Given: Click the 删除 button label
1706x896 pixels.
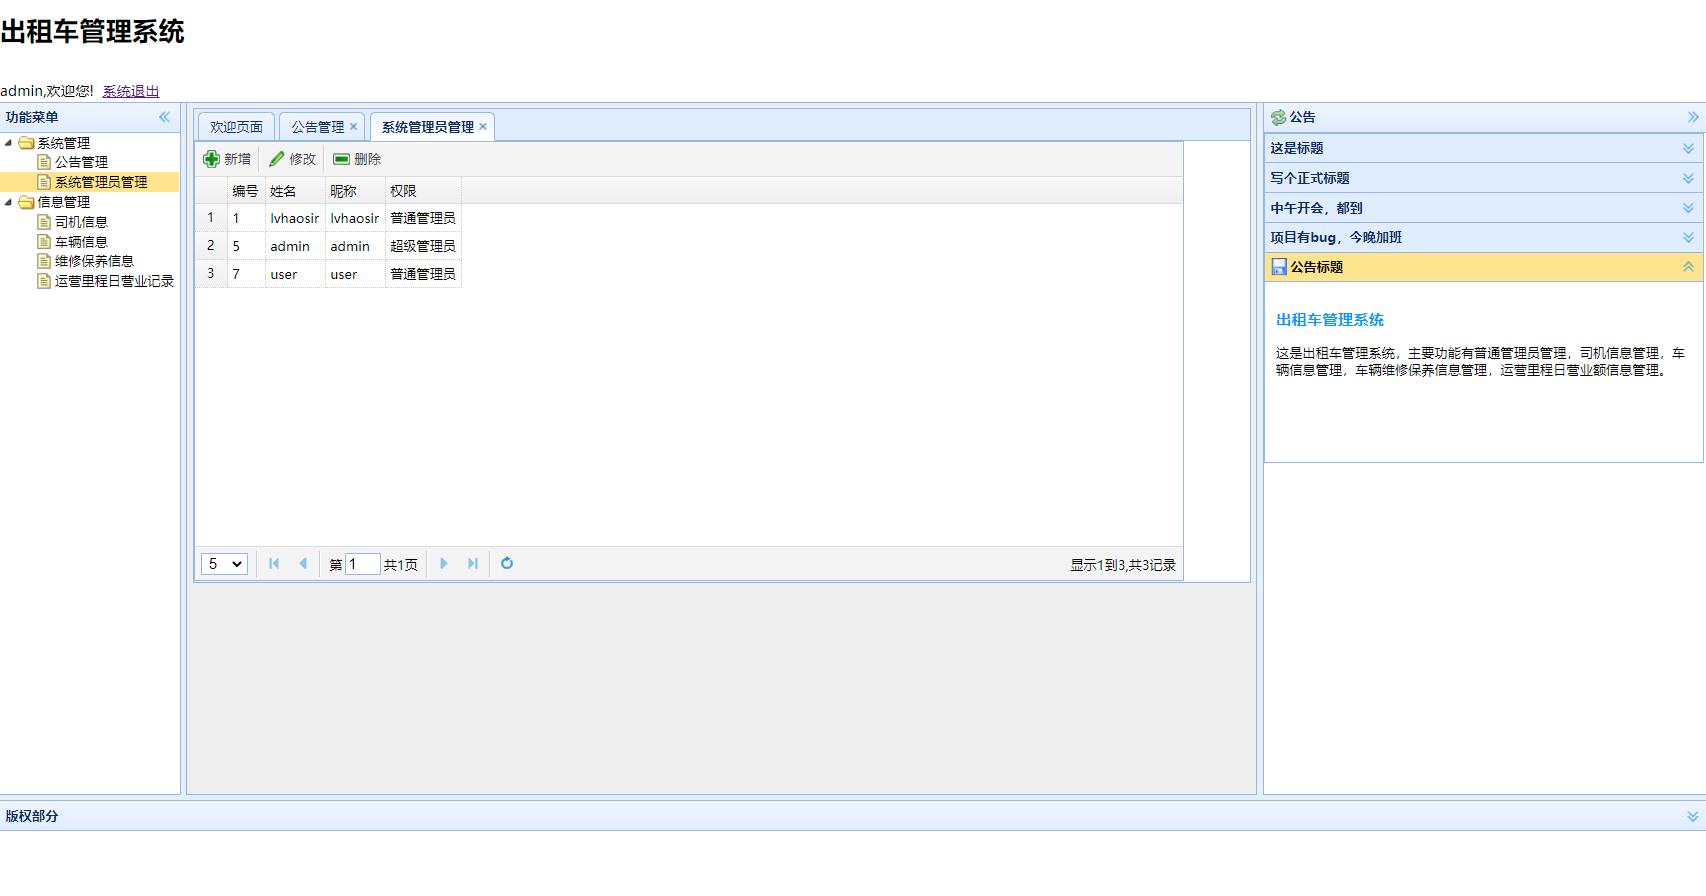Looking at the screenshot, I should click(368, 159).
